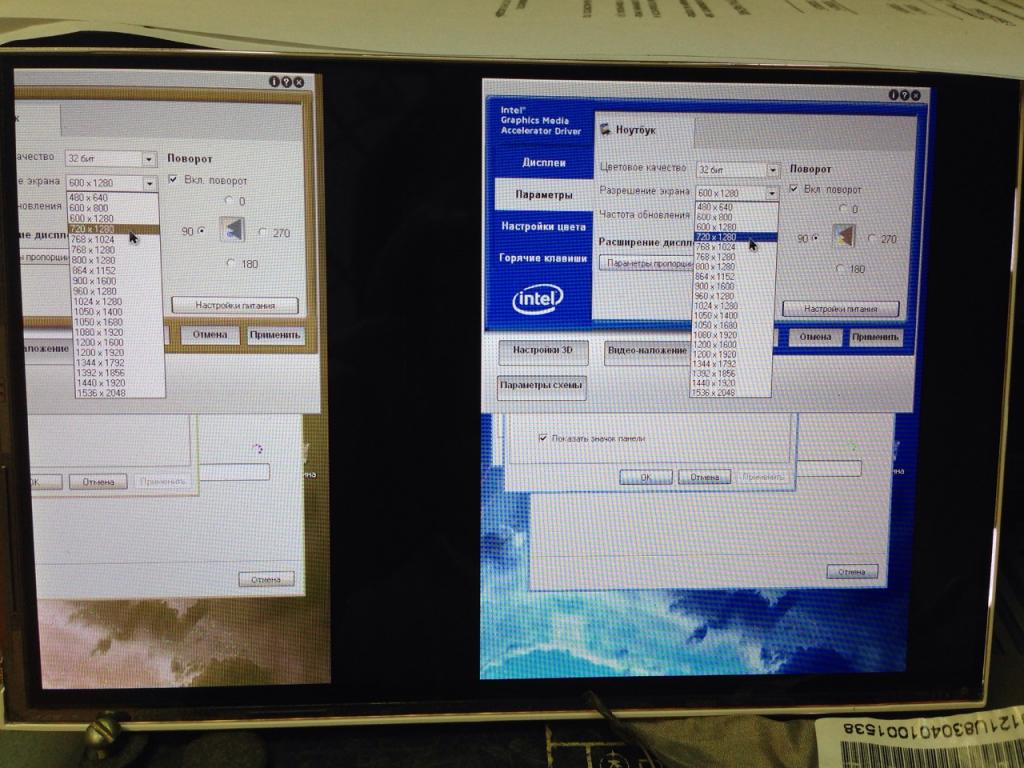The width and height of the screenshot is (1024, 768).
Task: Select rotation 180 radio in the brown-tinted window
Action: (x=231, y=263)
